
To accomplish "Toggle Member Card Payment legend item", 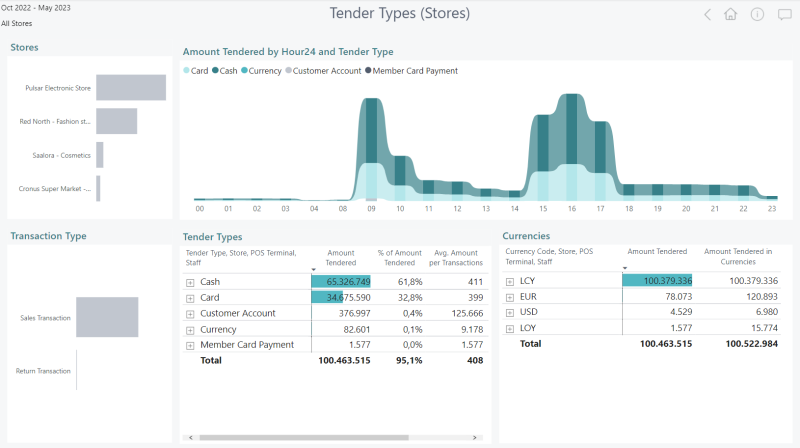I will click(x=411, y=71).
